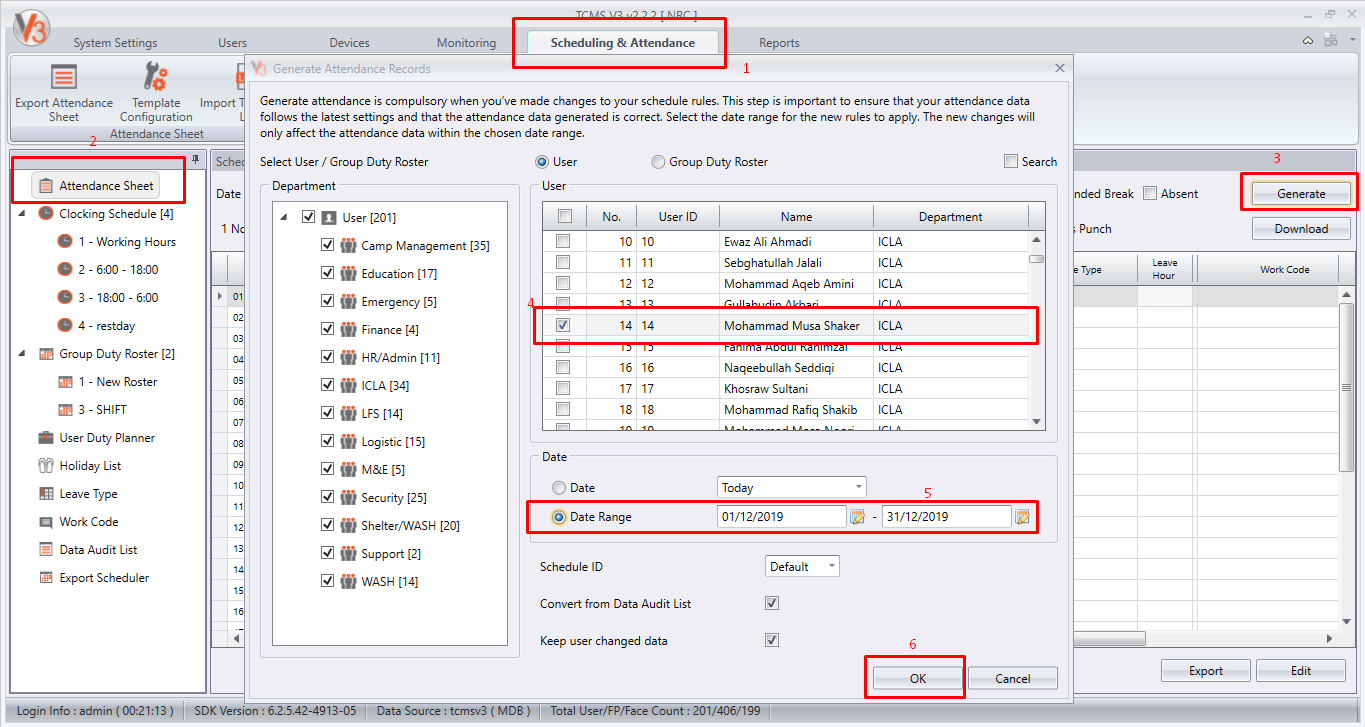This screenshot has width=1365, height=727.
Task: Click the clock icon beside Clocking Schedule [4]
Action: pos(46,213)
